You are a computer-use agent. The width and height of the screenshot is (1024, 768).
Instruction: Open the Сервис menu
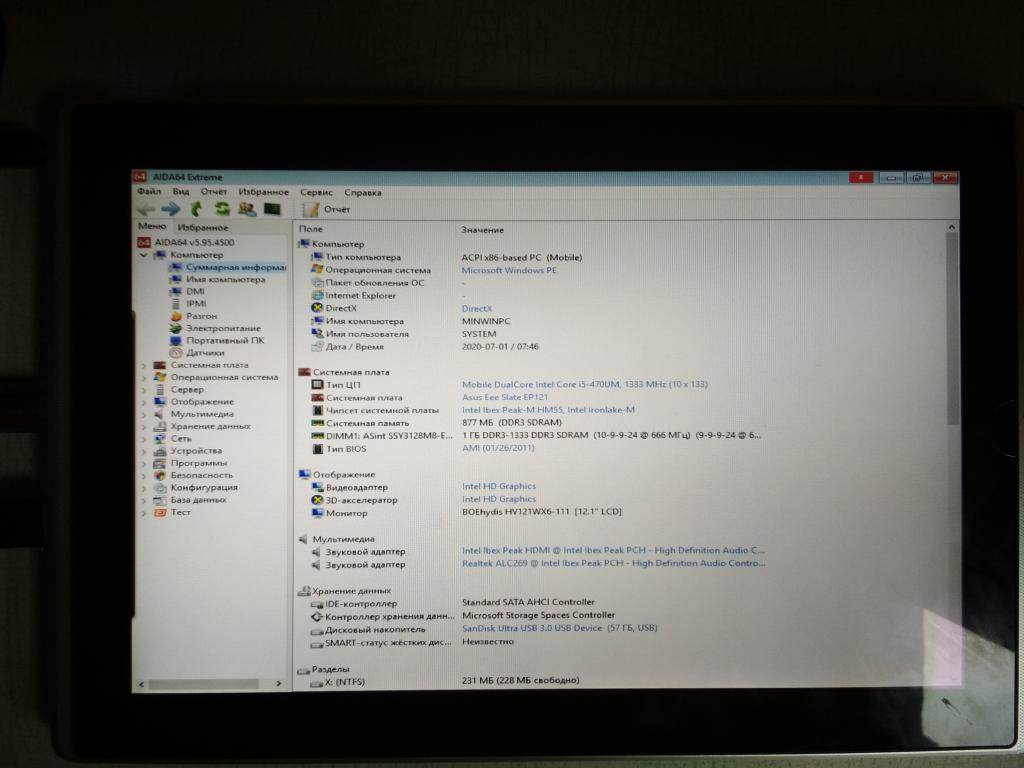(316, 192)
